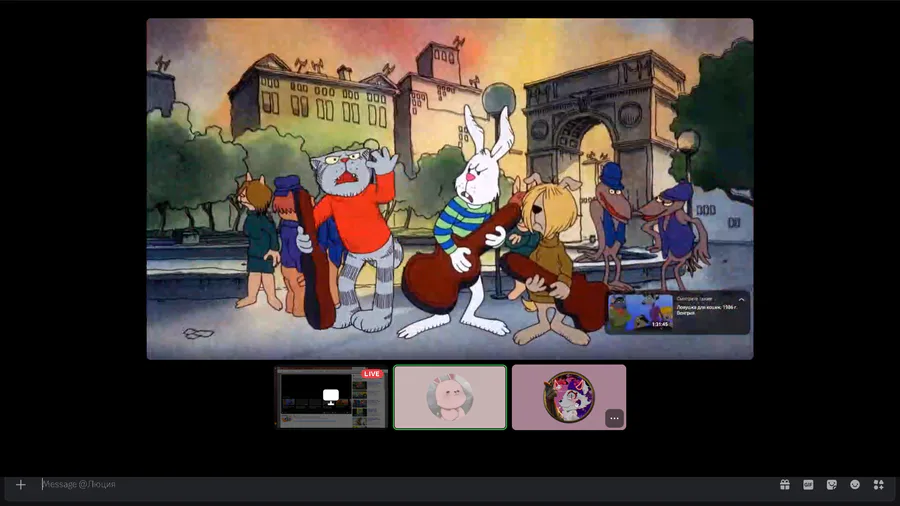Select the purple cat avatar participant tile
Image resolution: width=900 pixels, height=506 pixels.
pos(569,397)
